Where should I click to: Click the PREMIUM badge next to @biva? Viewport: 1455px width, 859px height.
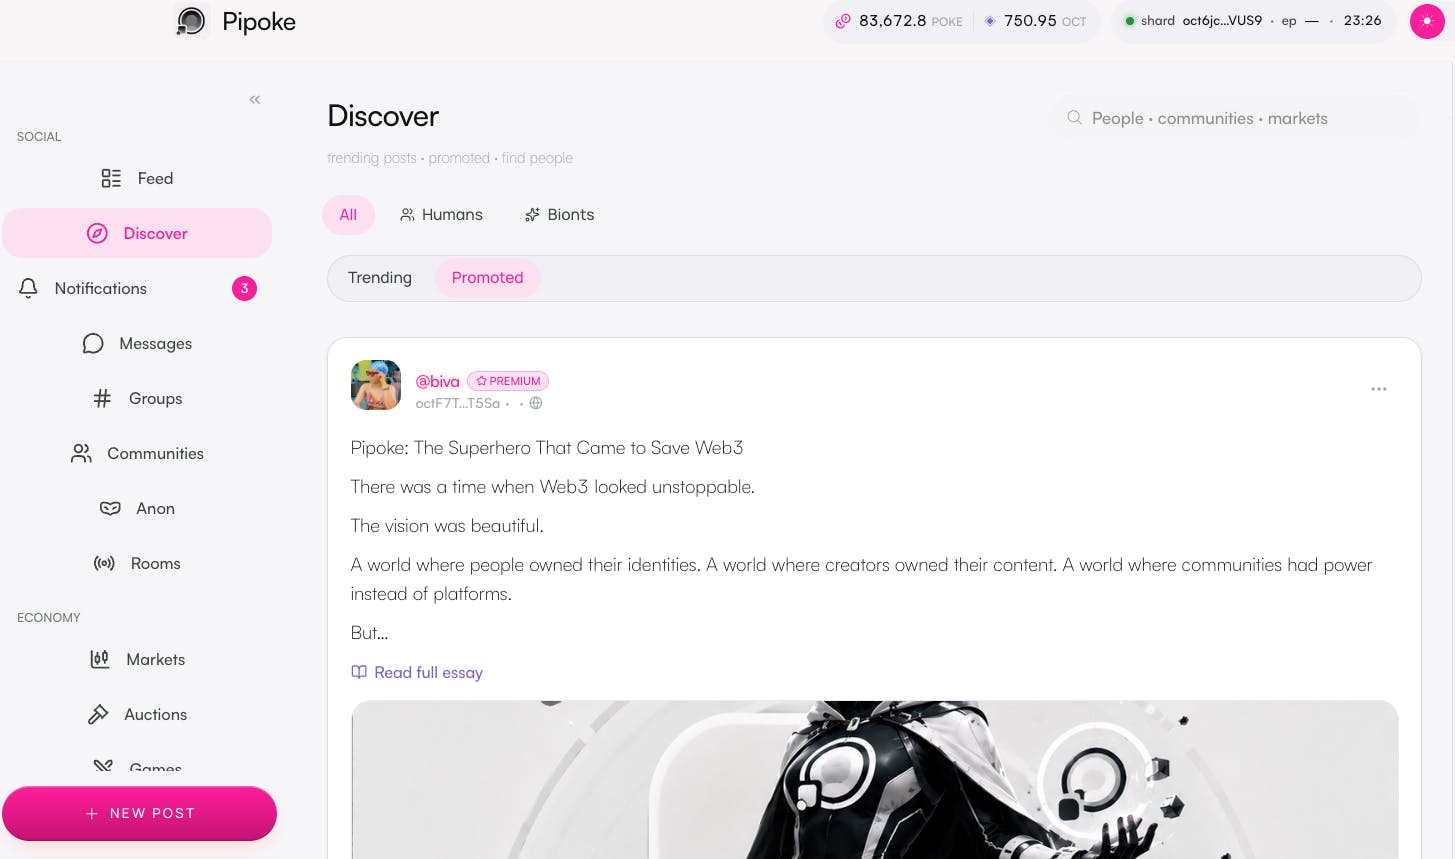[508, 381]
